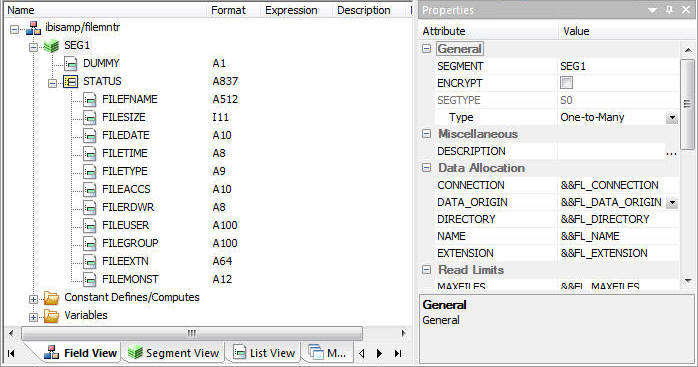Screen dimensions: 698x367
Task: Collapse the SEG1 segment node
Action: (x=33, y=47)
